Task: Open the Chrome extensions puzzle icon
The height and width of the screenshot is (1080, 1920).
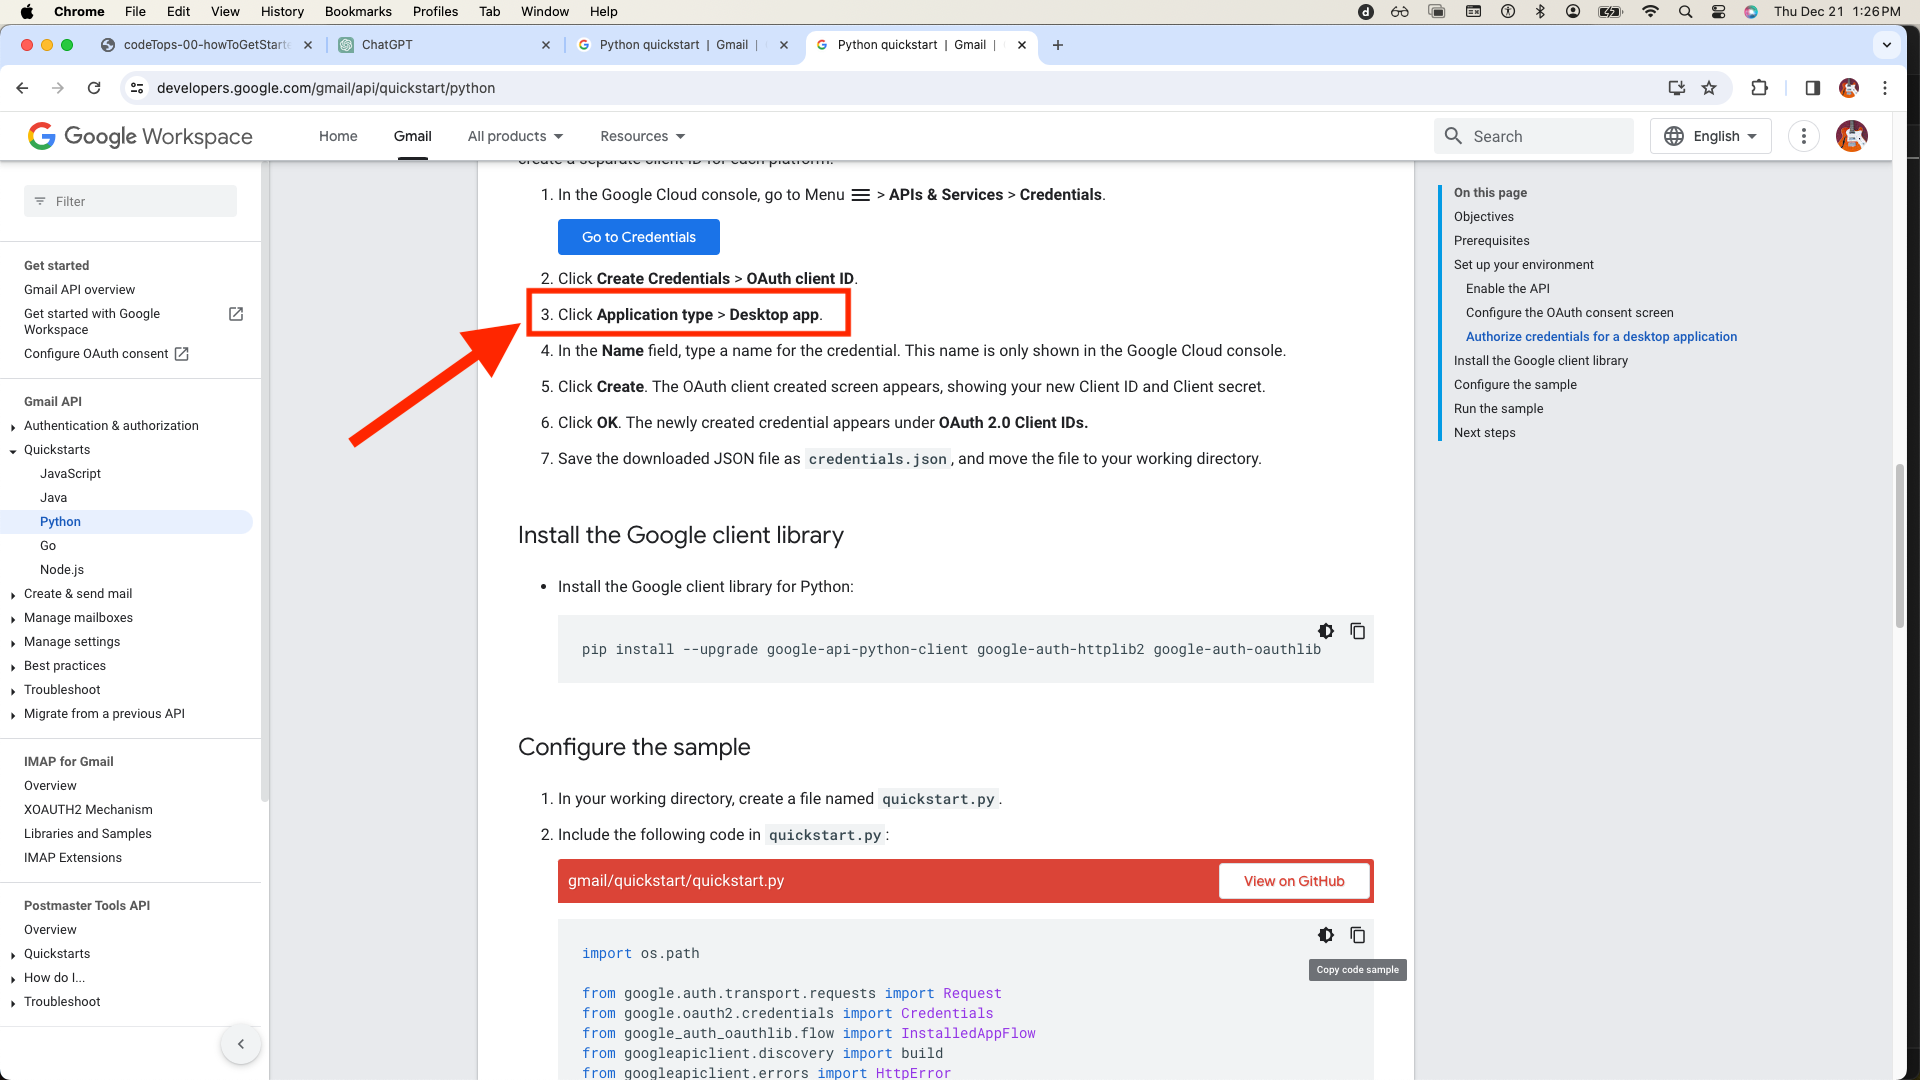Action: point(1760,88)
